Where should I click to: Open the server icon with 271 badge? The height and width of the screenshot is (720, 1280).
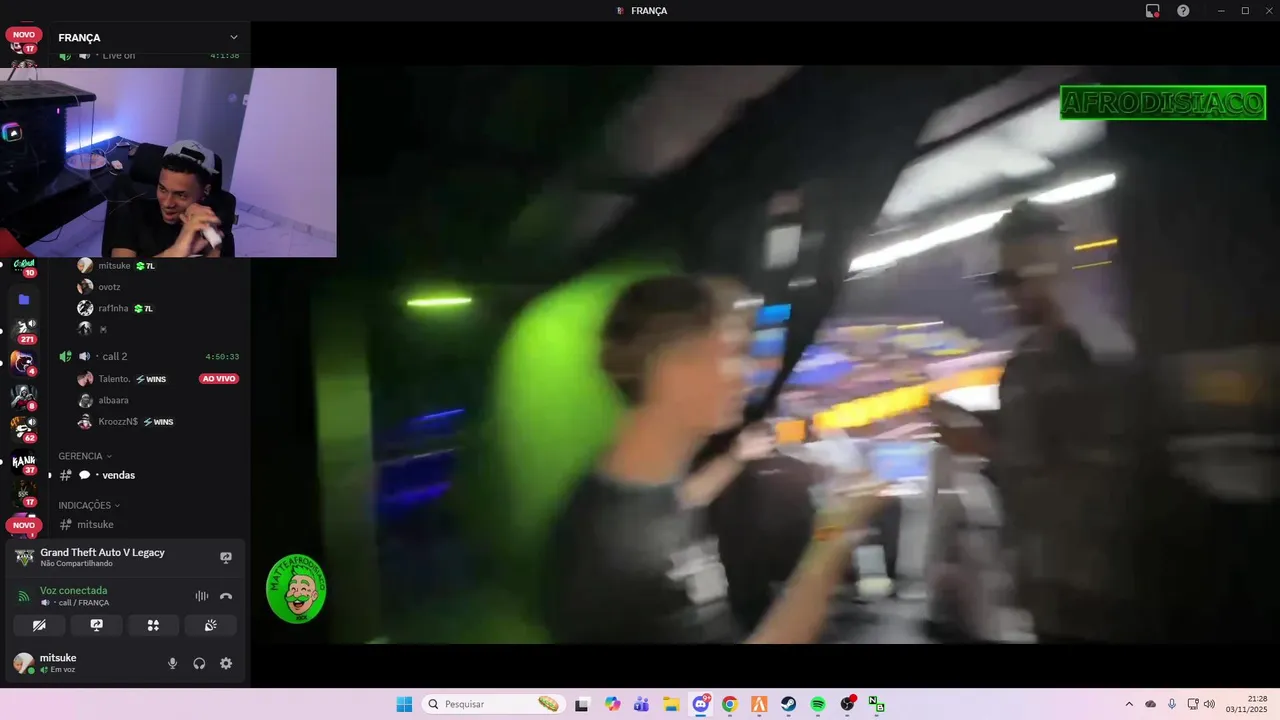[x=24, y=329]
